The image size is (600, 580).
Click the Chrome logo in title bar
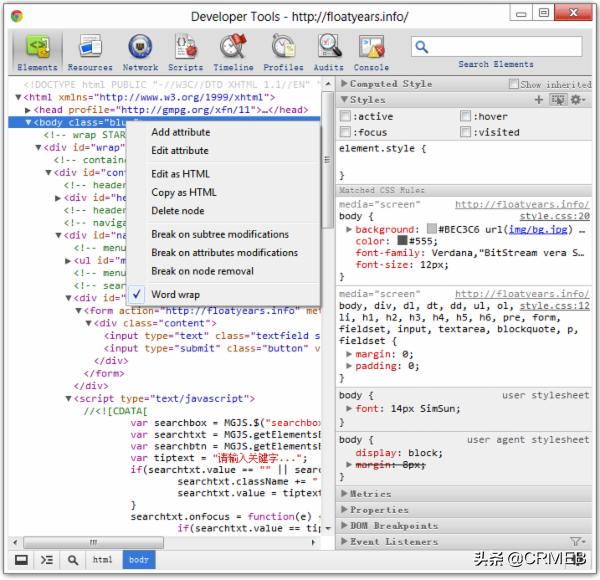tap(16, 16)
